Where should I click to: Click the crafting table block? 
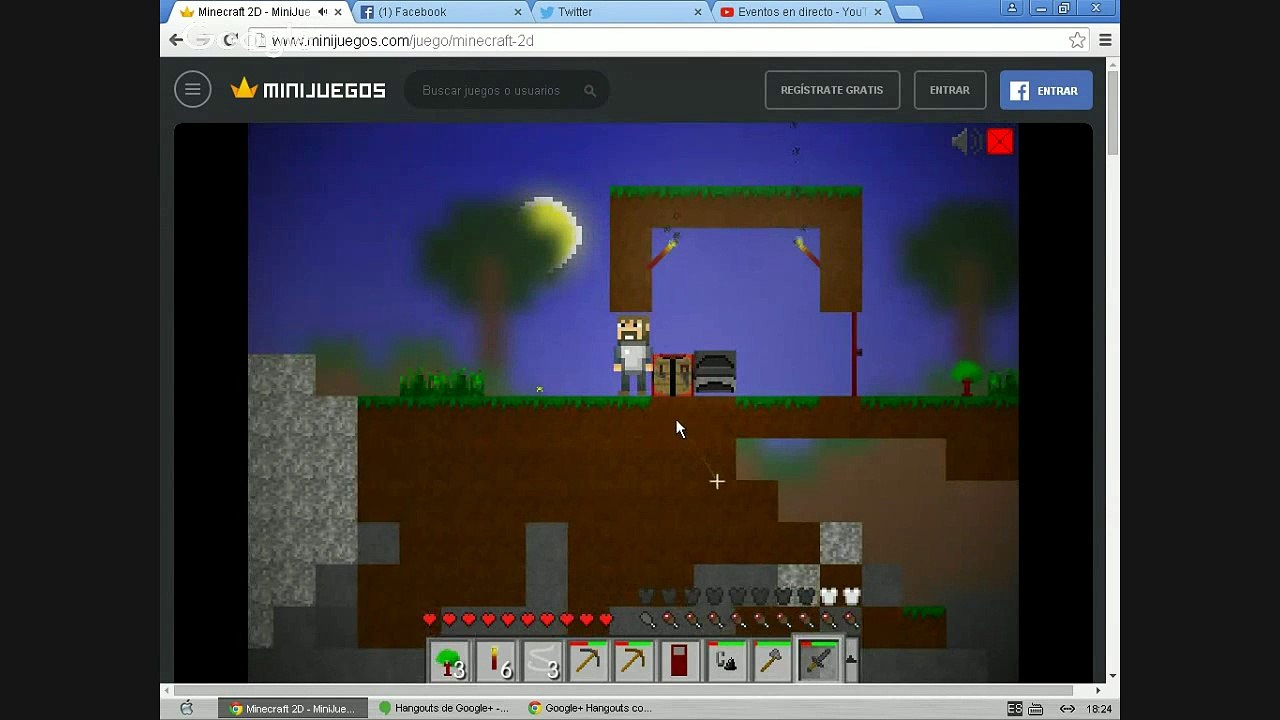[673, 375]
